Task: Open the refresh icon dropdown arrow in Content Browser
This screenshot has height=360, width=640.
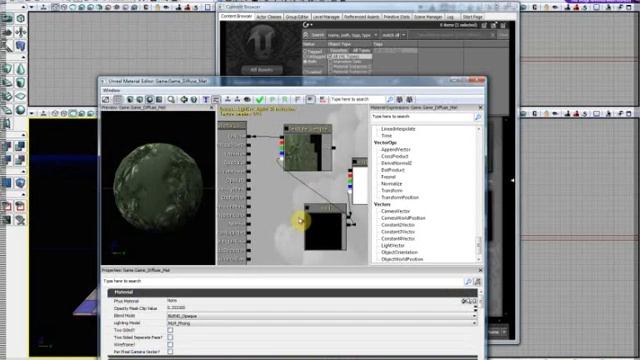Action: (x=311, y=25)
